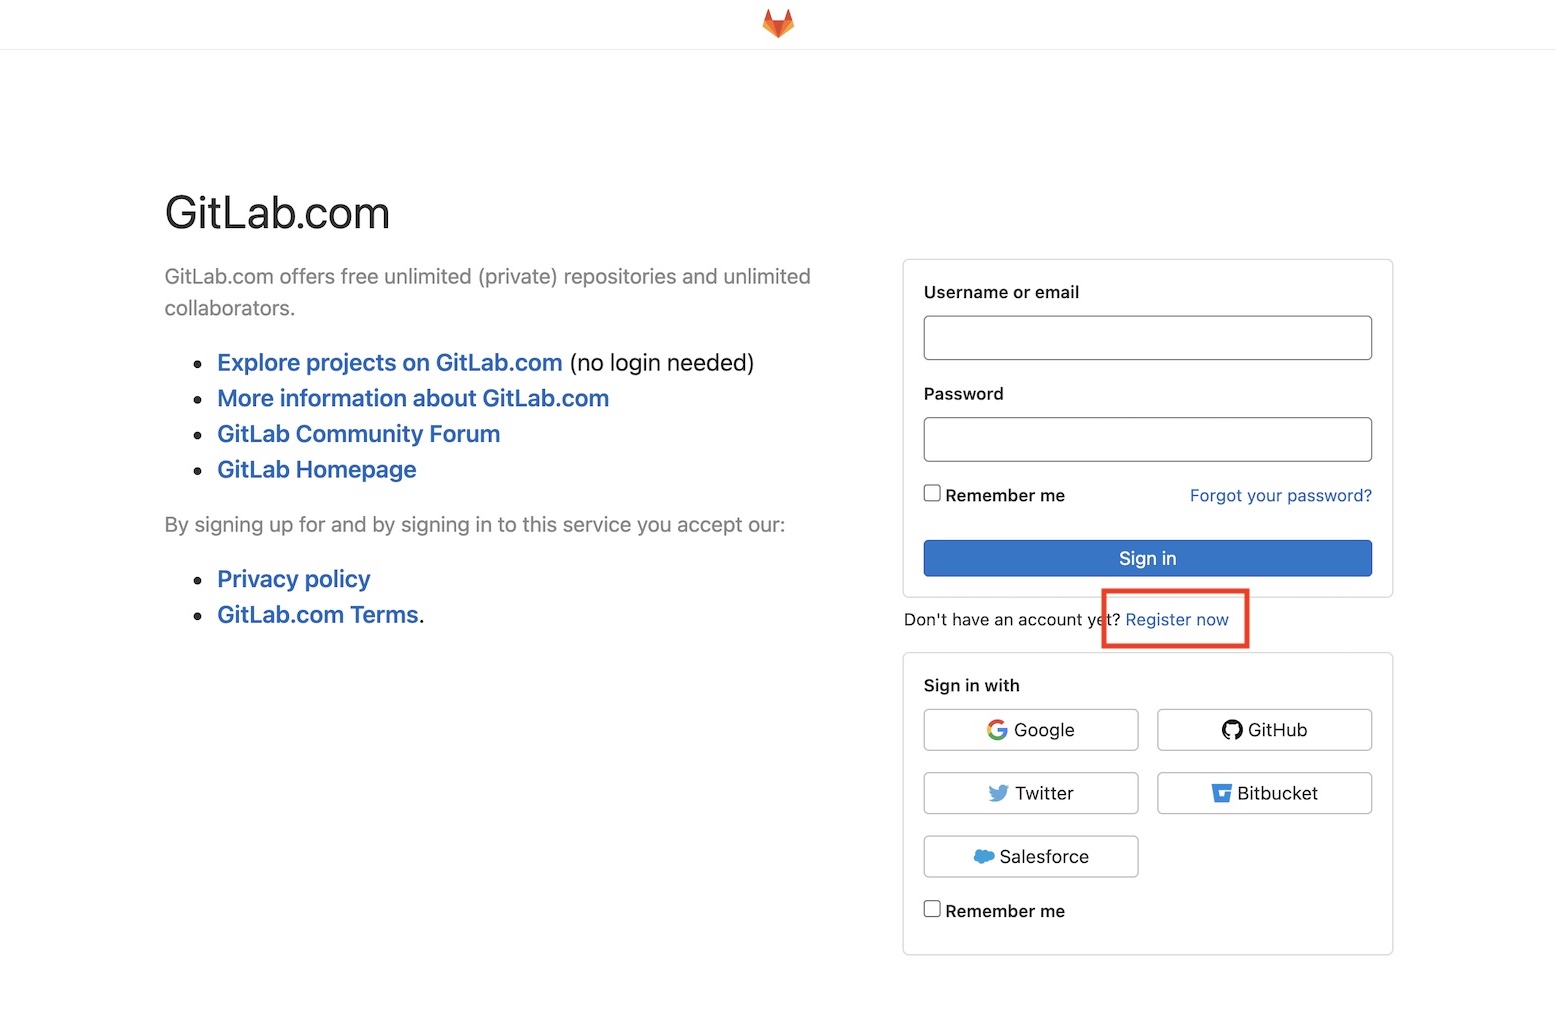Click the GitLab fox logo at top
Viewport: 1556px width, 1013px height.
pos(778,23)
